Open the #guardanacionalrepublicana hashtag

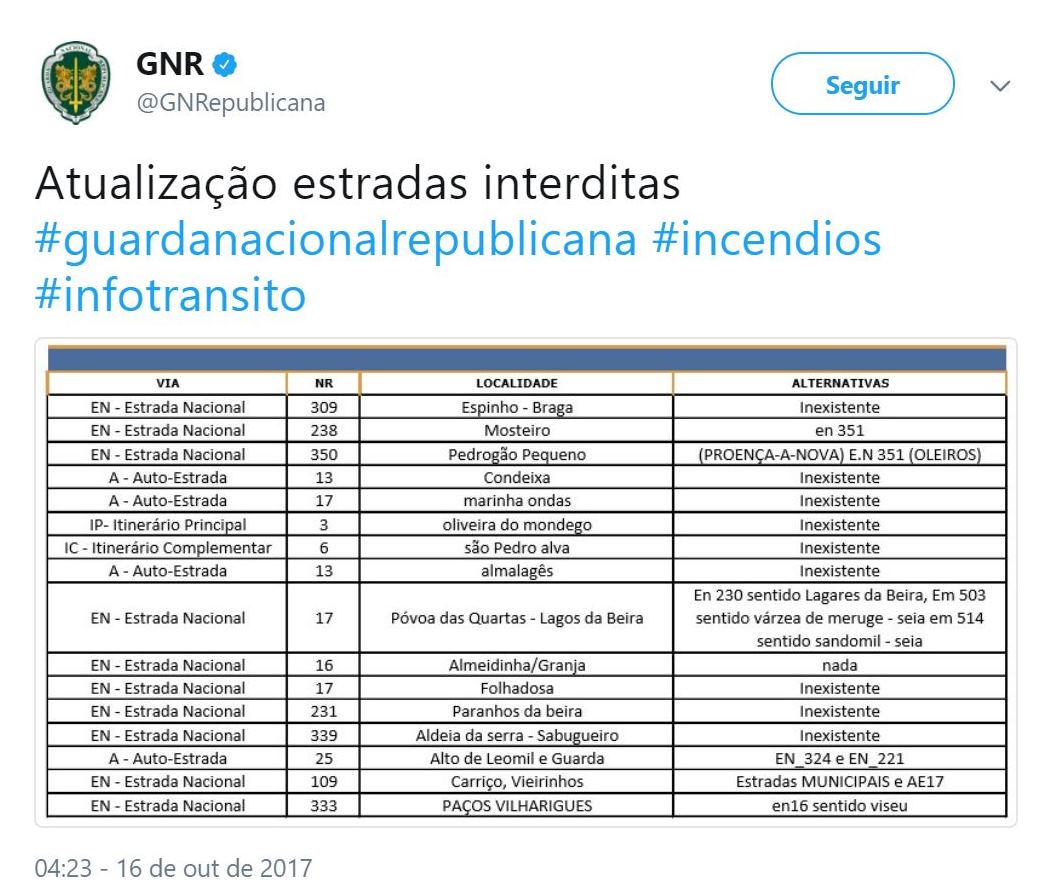333,240
